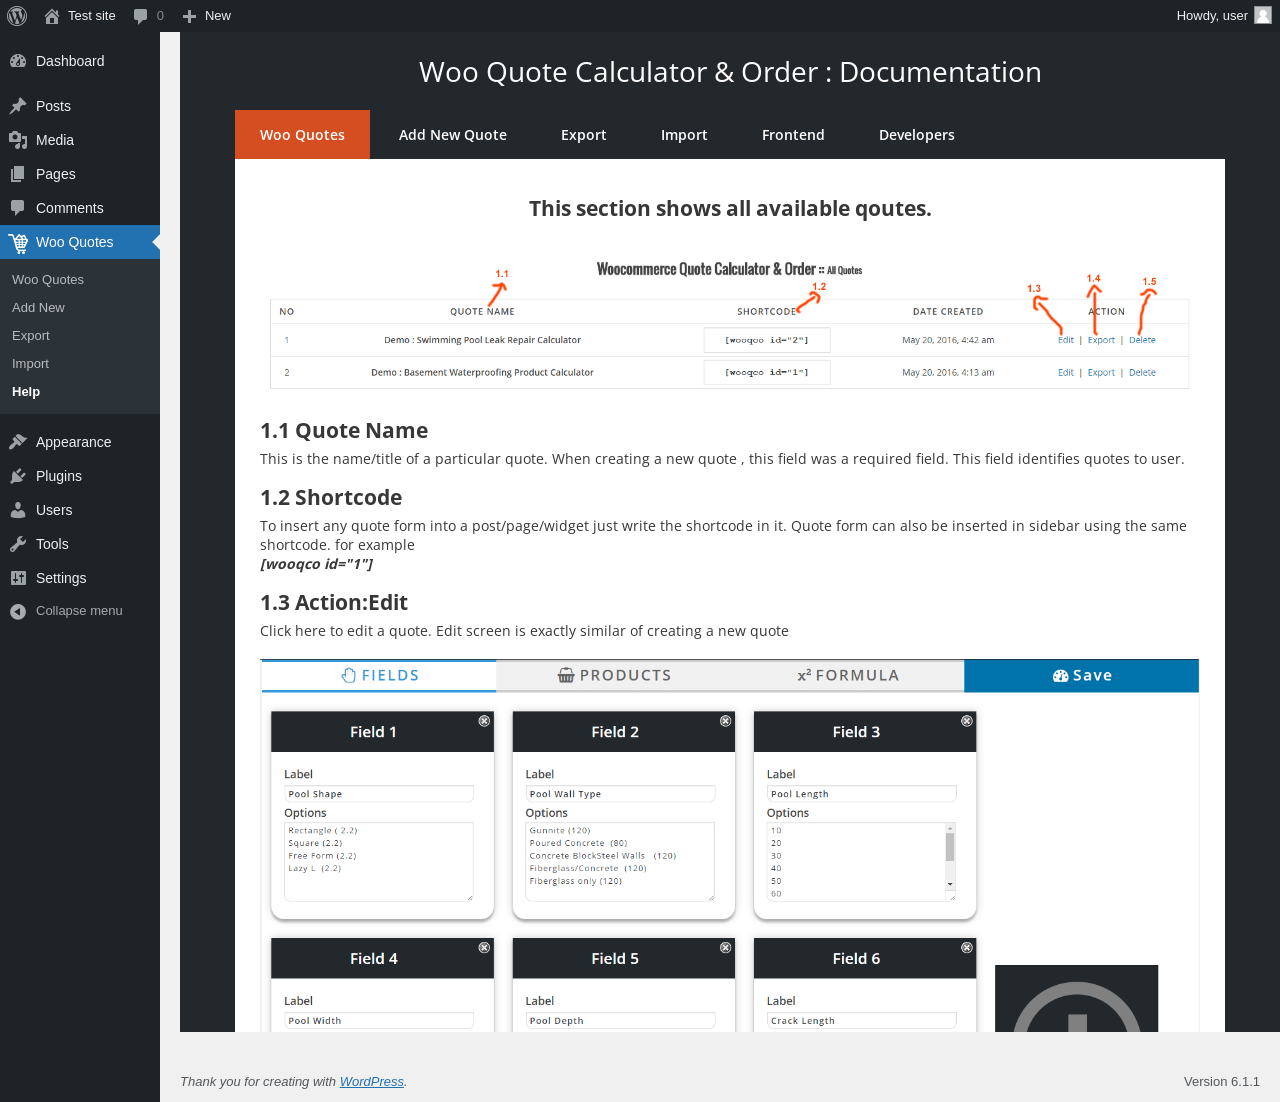Click the Users person icon

click(x=18, y=510)
